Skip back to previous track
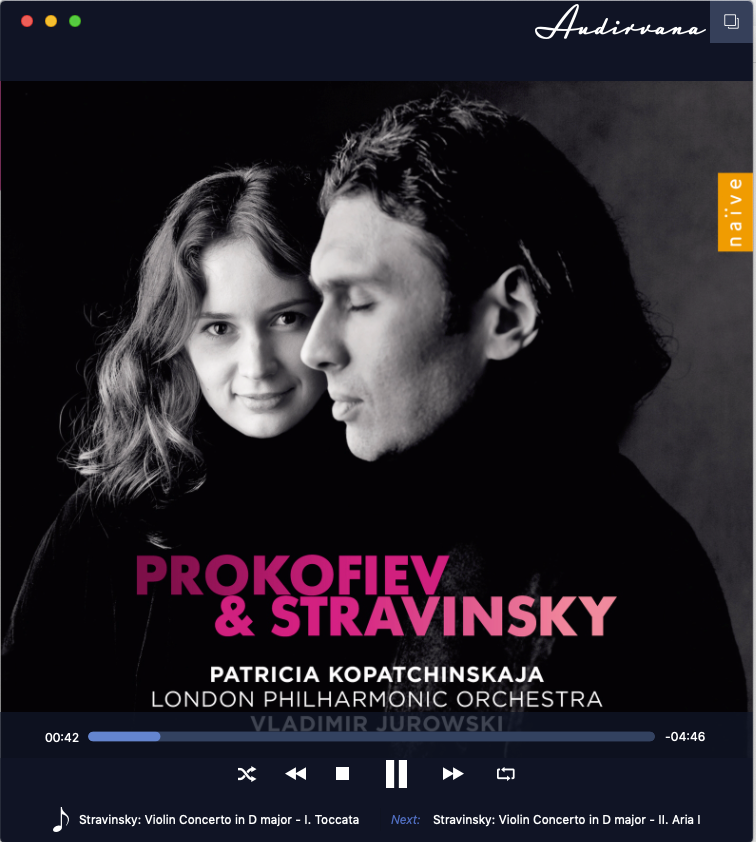The width and height of the screenshot is (756, 842). (295, 774)
